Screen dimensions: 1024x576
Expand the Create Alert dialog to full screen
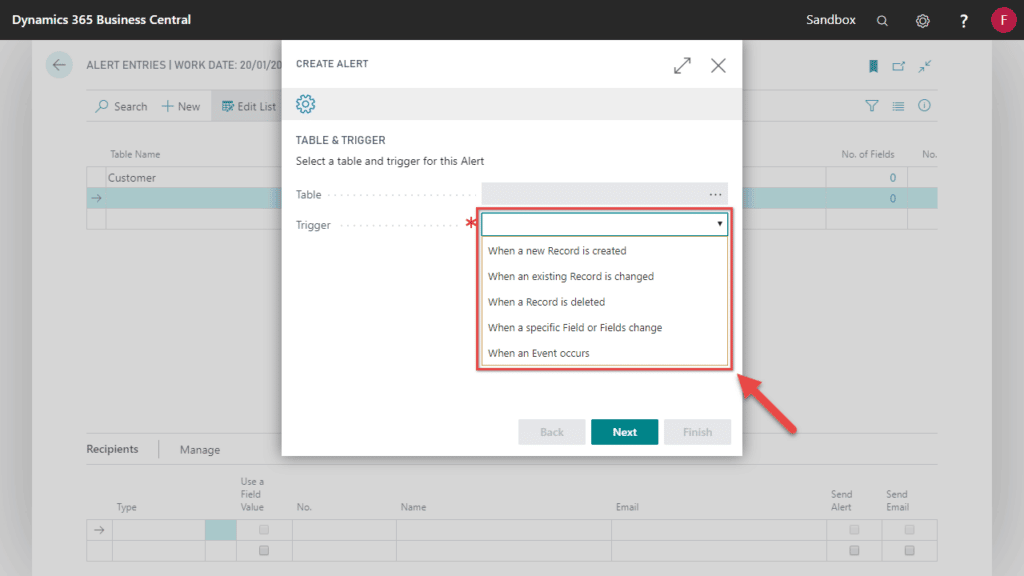682,65
